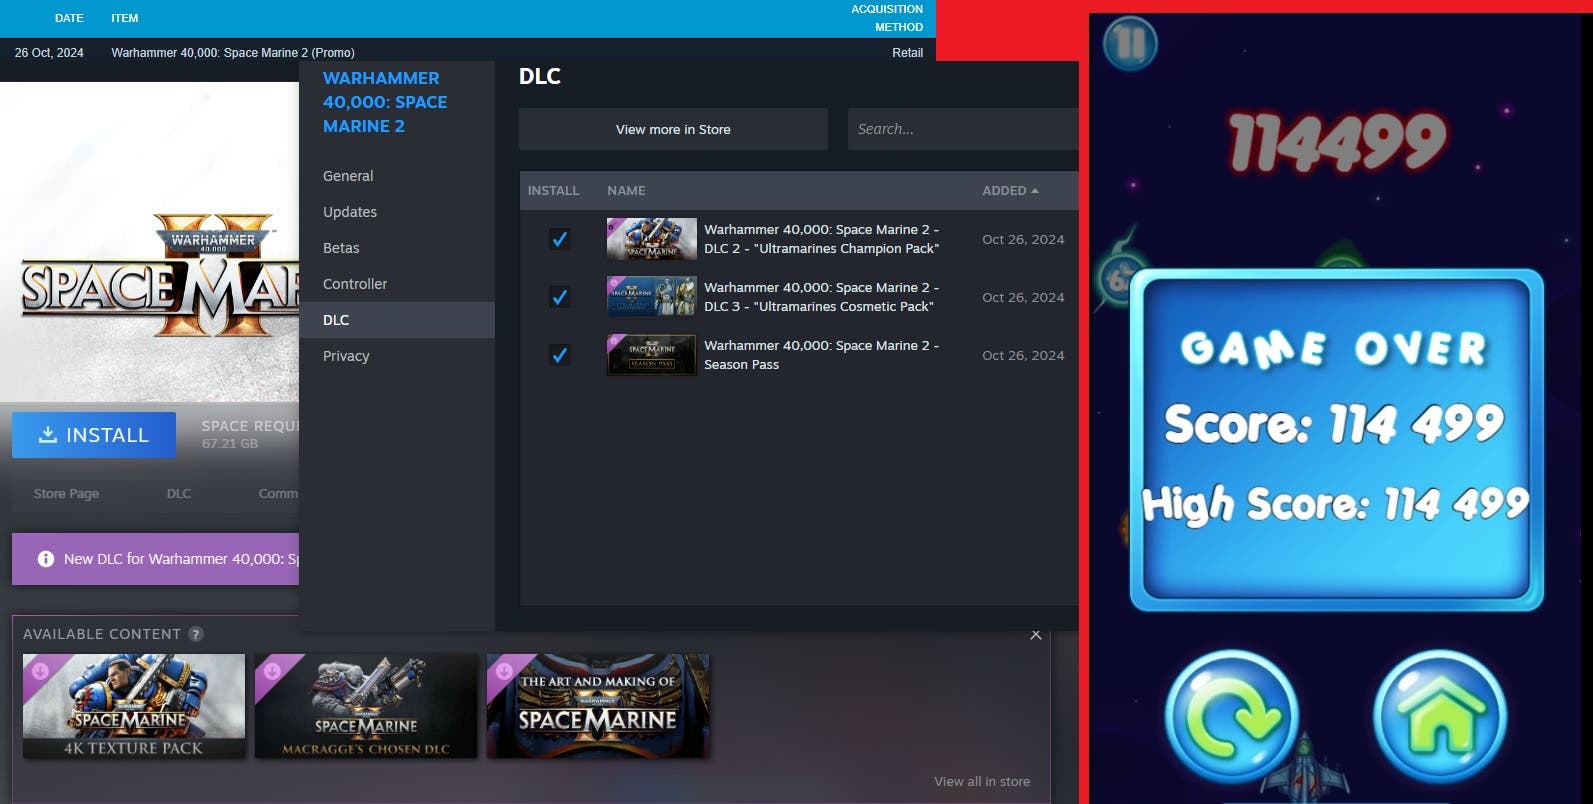This screenshot has height=804, width=1593.
Task: Click the INSTALL column header
Action: pyautogui.click(x=553, y=190)
